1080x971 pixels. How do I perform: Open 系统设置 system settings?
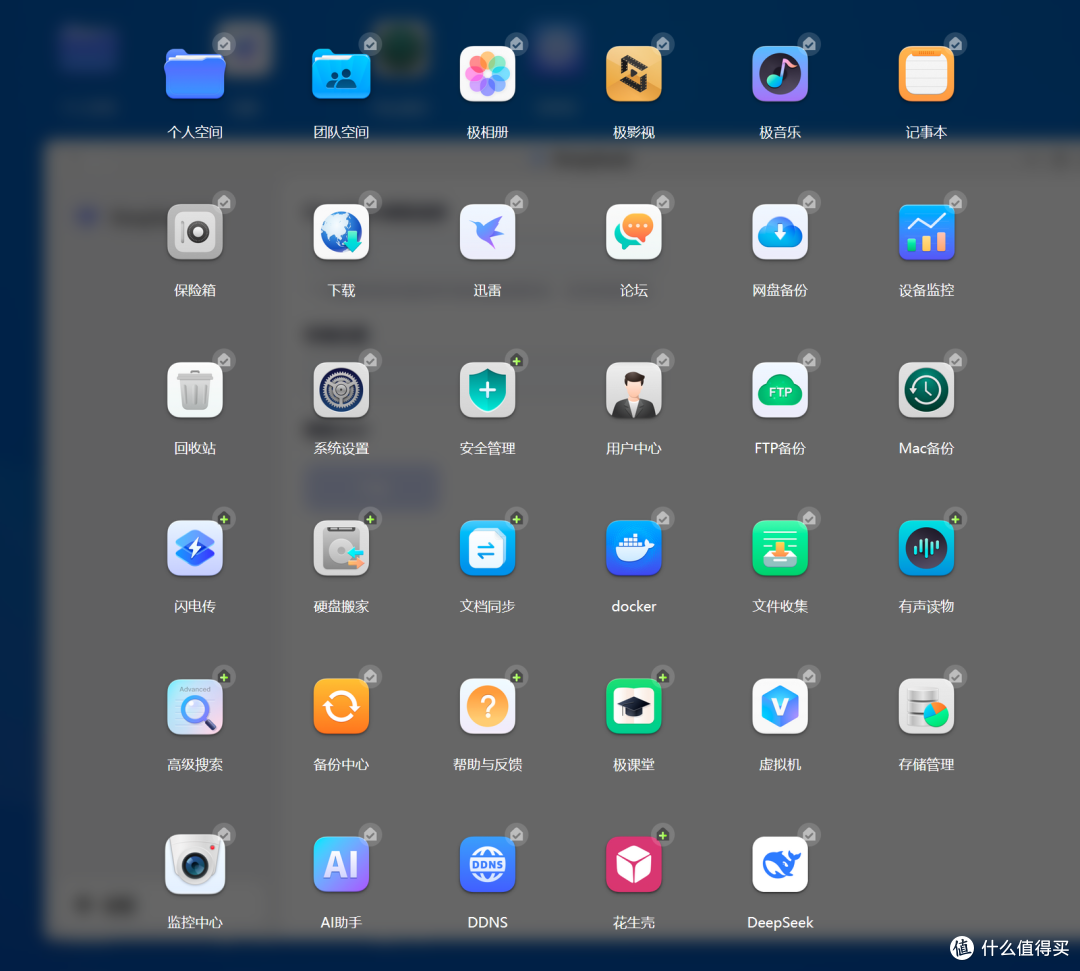(x=341, y=390)
